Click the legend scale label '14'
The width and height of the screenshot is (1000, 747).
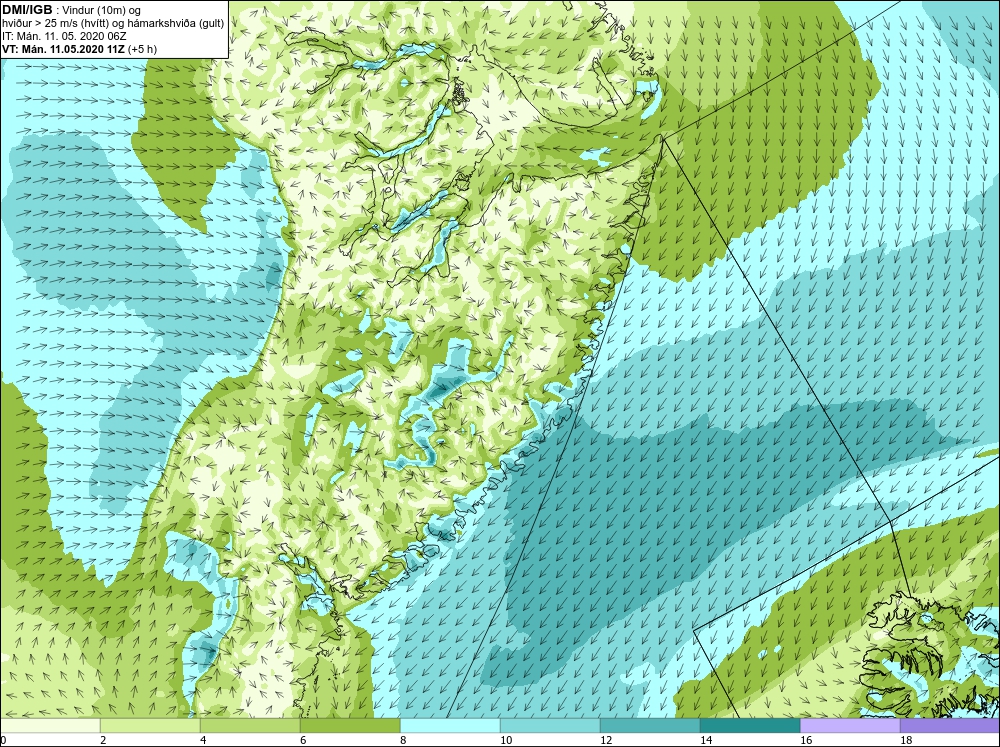(706, 740)
